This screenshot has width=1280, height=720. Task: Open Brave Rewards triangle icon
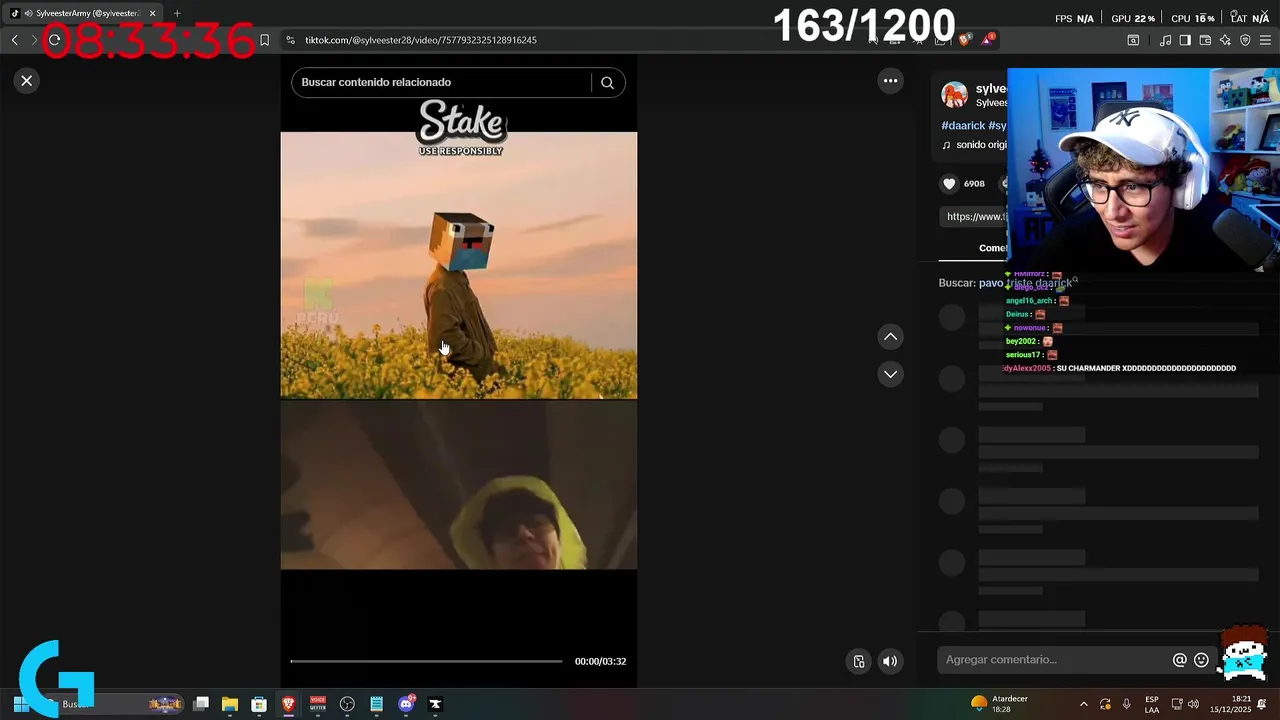point(988,40)
